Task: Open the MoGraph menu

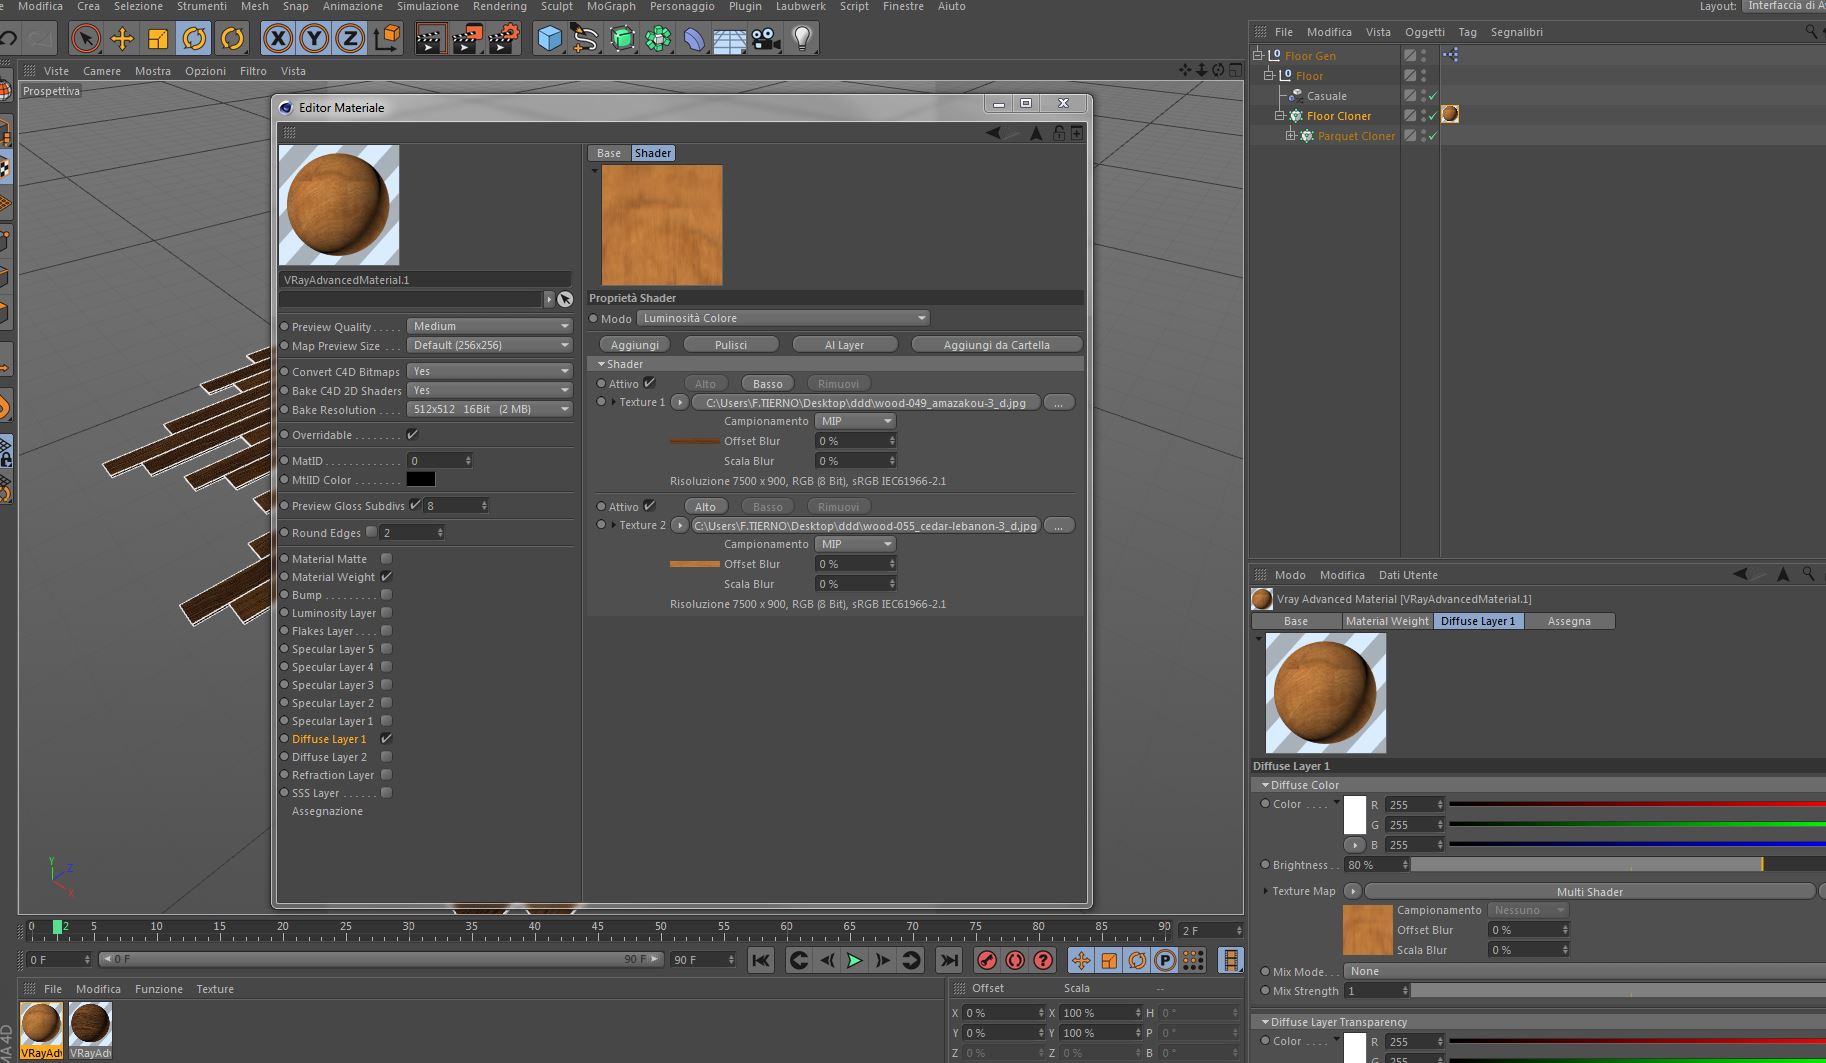Action: pos(610,6)
